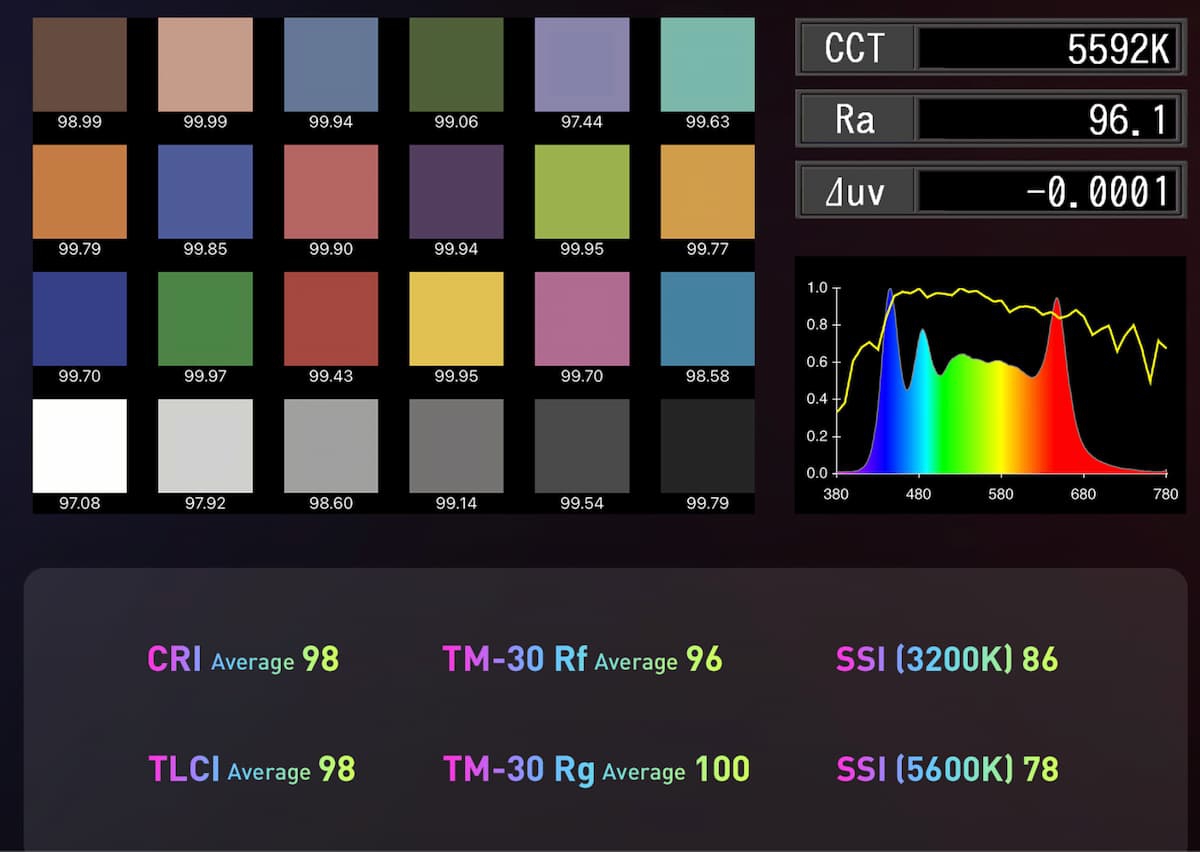
Task: Click the salmon swatch labeled 99.90
Action: click(331, 192)
